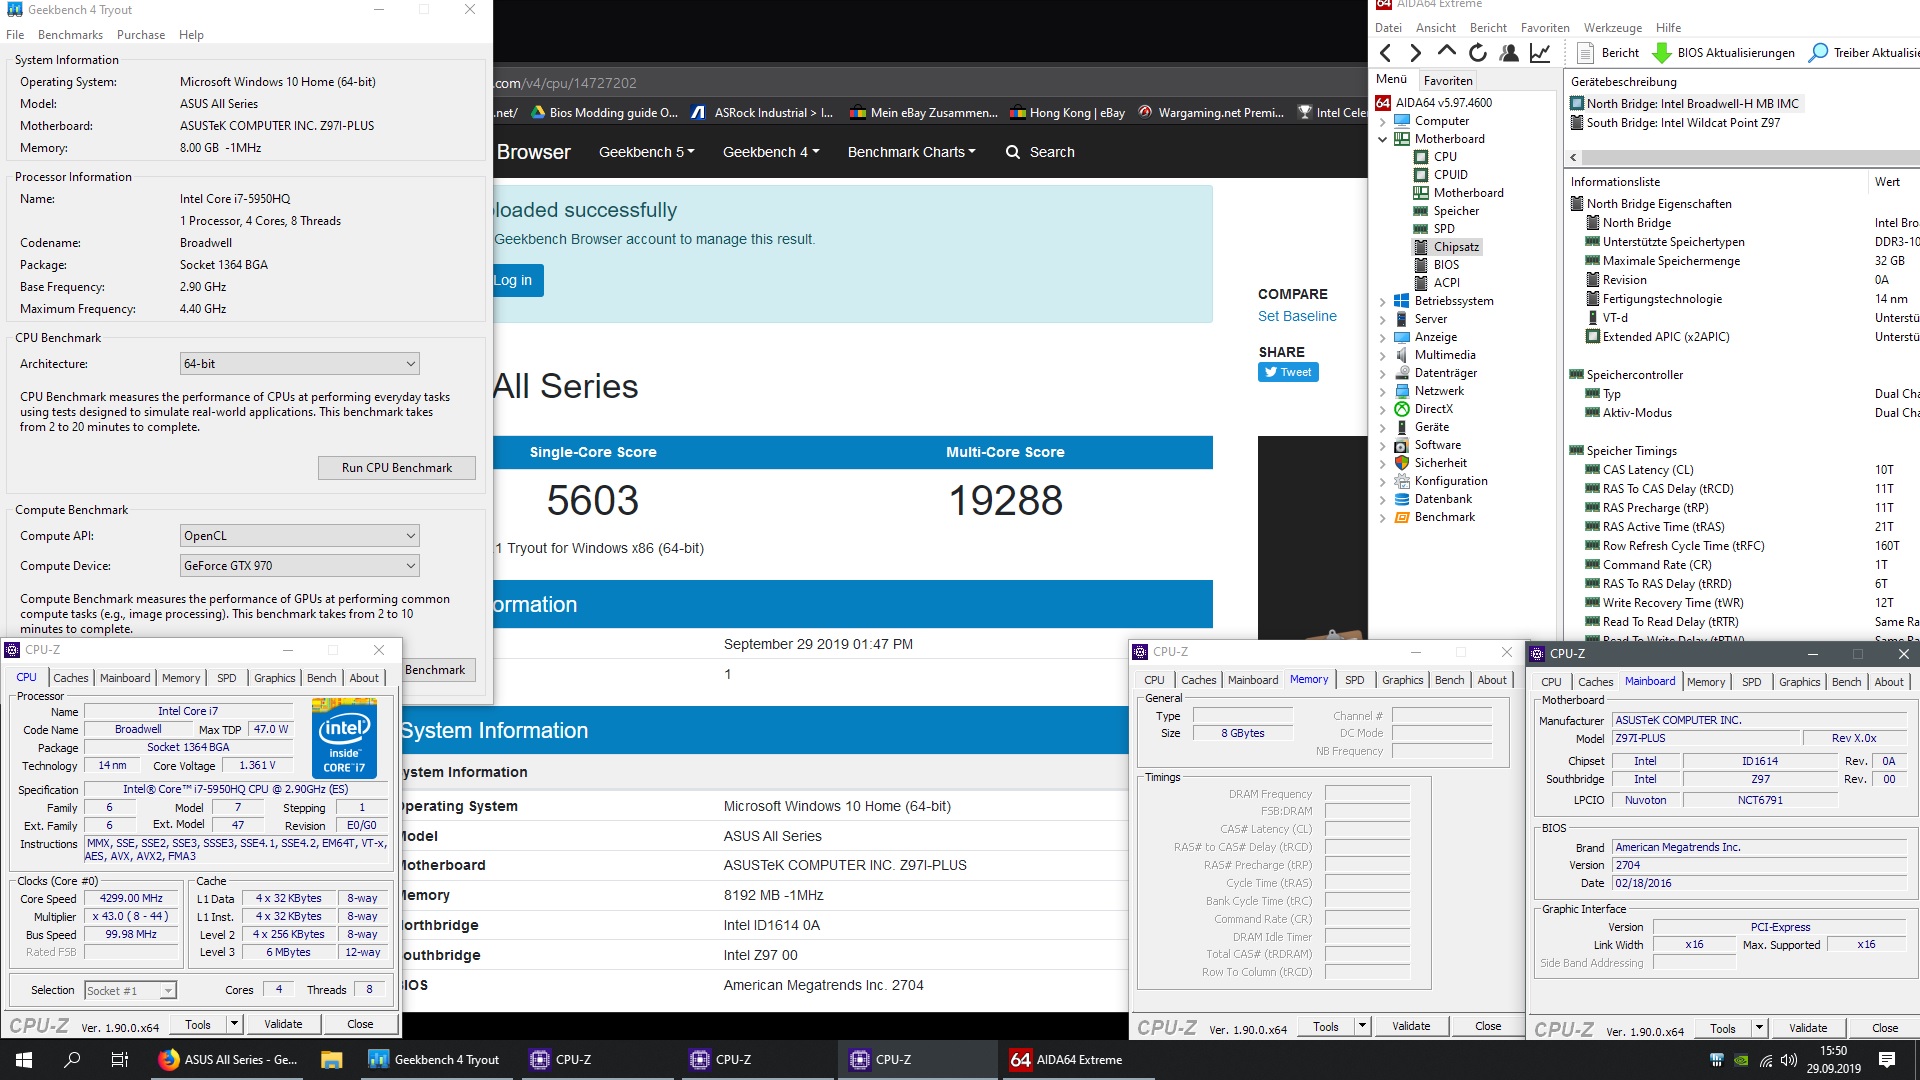This screenshot has width=1920, height=1080.
Task: Click browser address bar URL
Action: tap(565, 83)
